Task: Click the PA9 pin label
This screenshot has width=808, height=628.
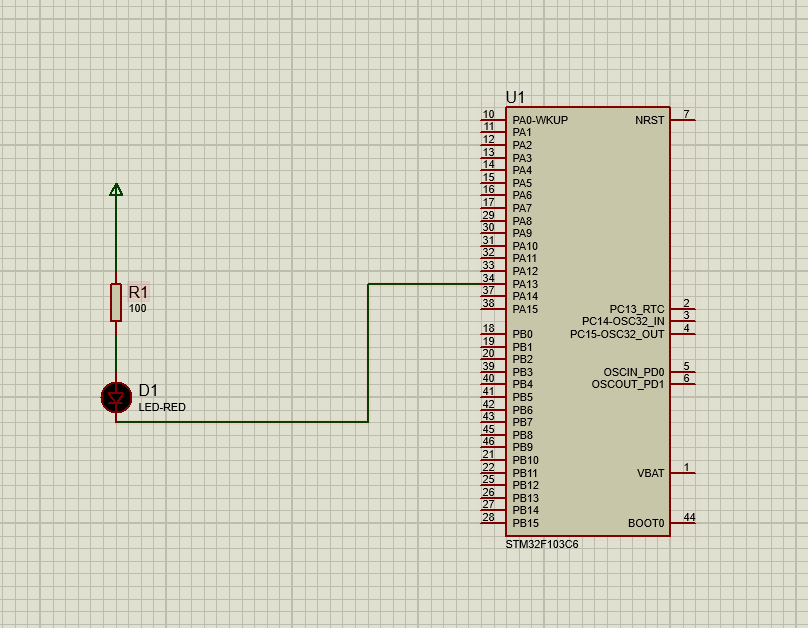Action: pos(522,233)
